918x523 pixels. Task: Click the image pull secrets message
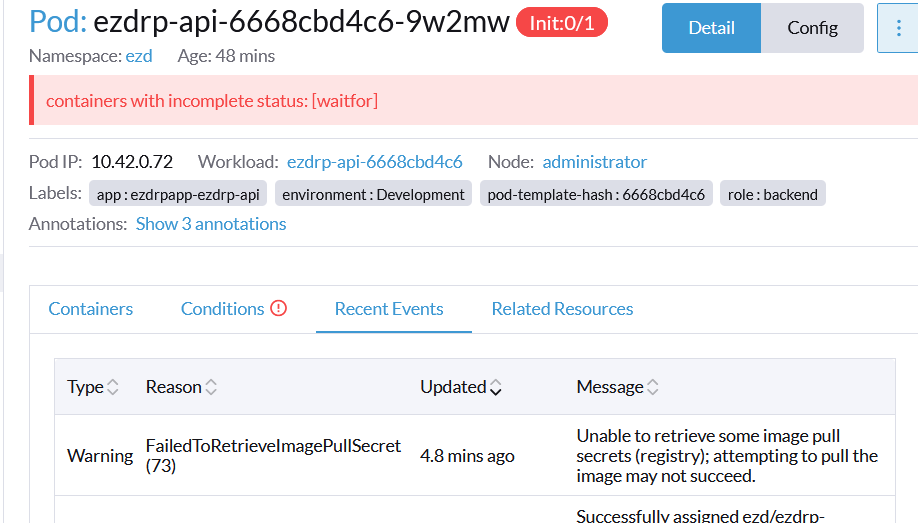click(727, 456)
